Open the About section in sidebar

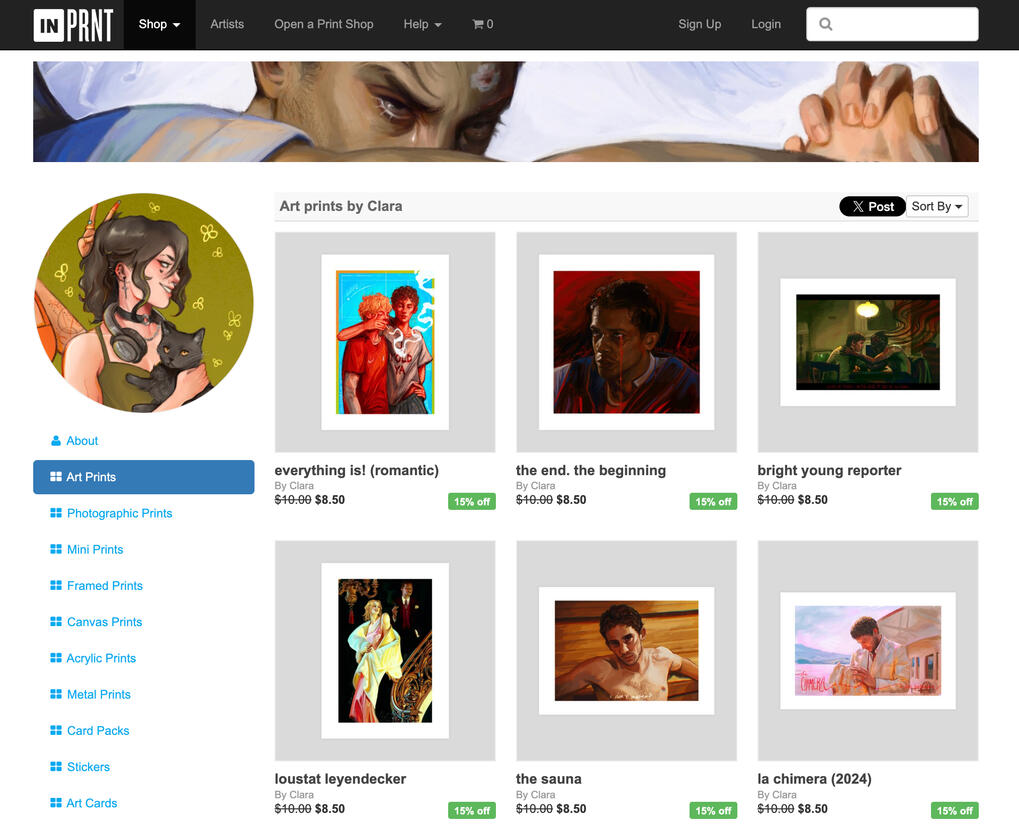click(x=144, y=441)
